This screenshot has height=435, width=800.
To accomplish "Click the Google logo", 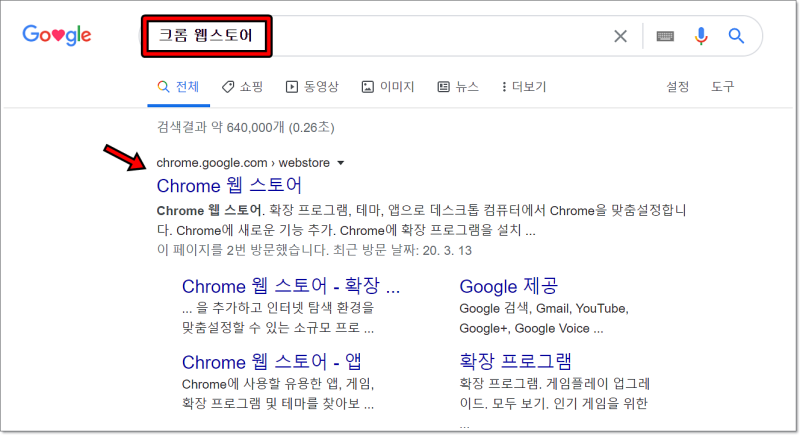I will [57, 35].
